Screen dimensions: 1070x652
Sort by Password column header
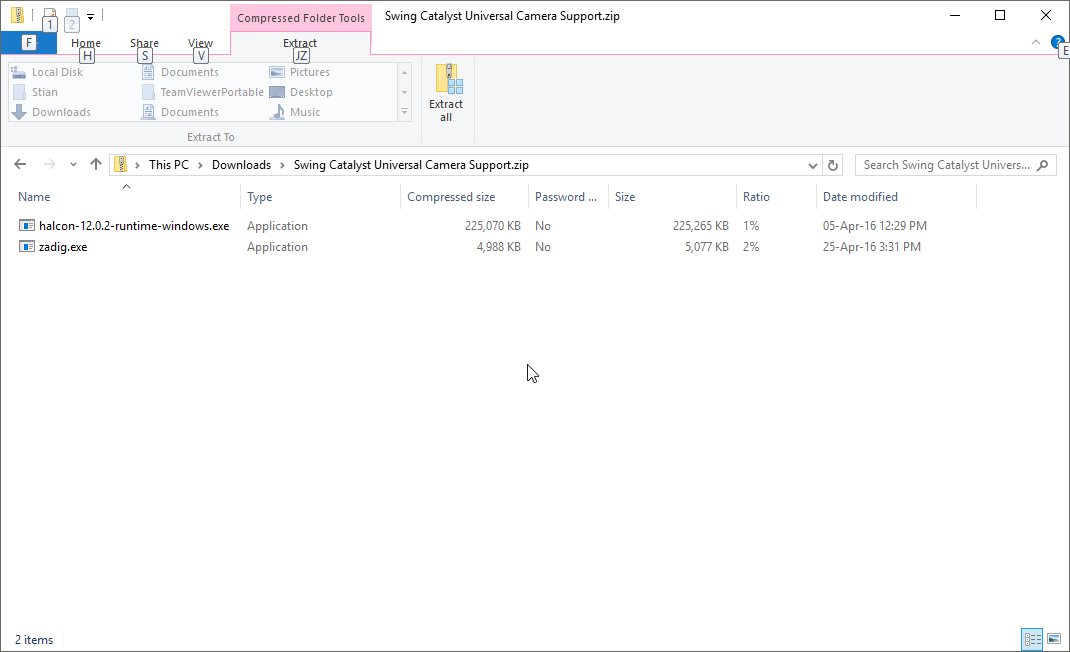pyautogui.click(x=566, y=197)
